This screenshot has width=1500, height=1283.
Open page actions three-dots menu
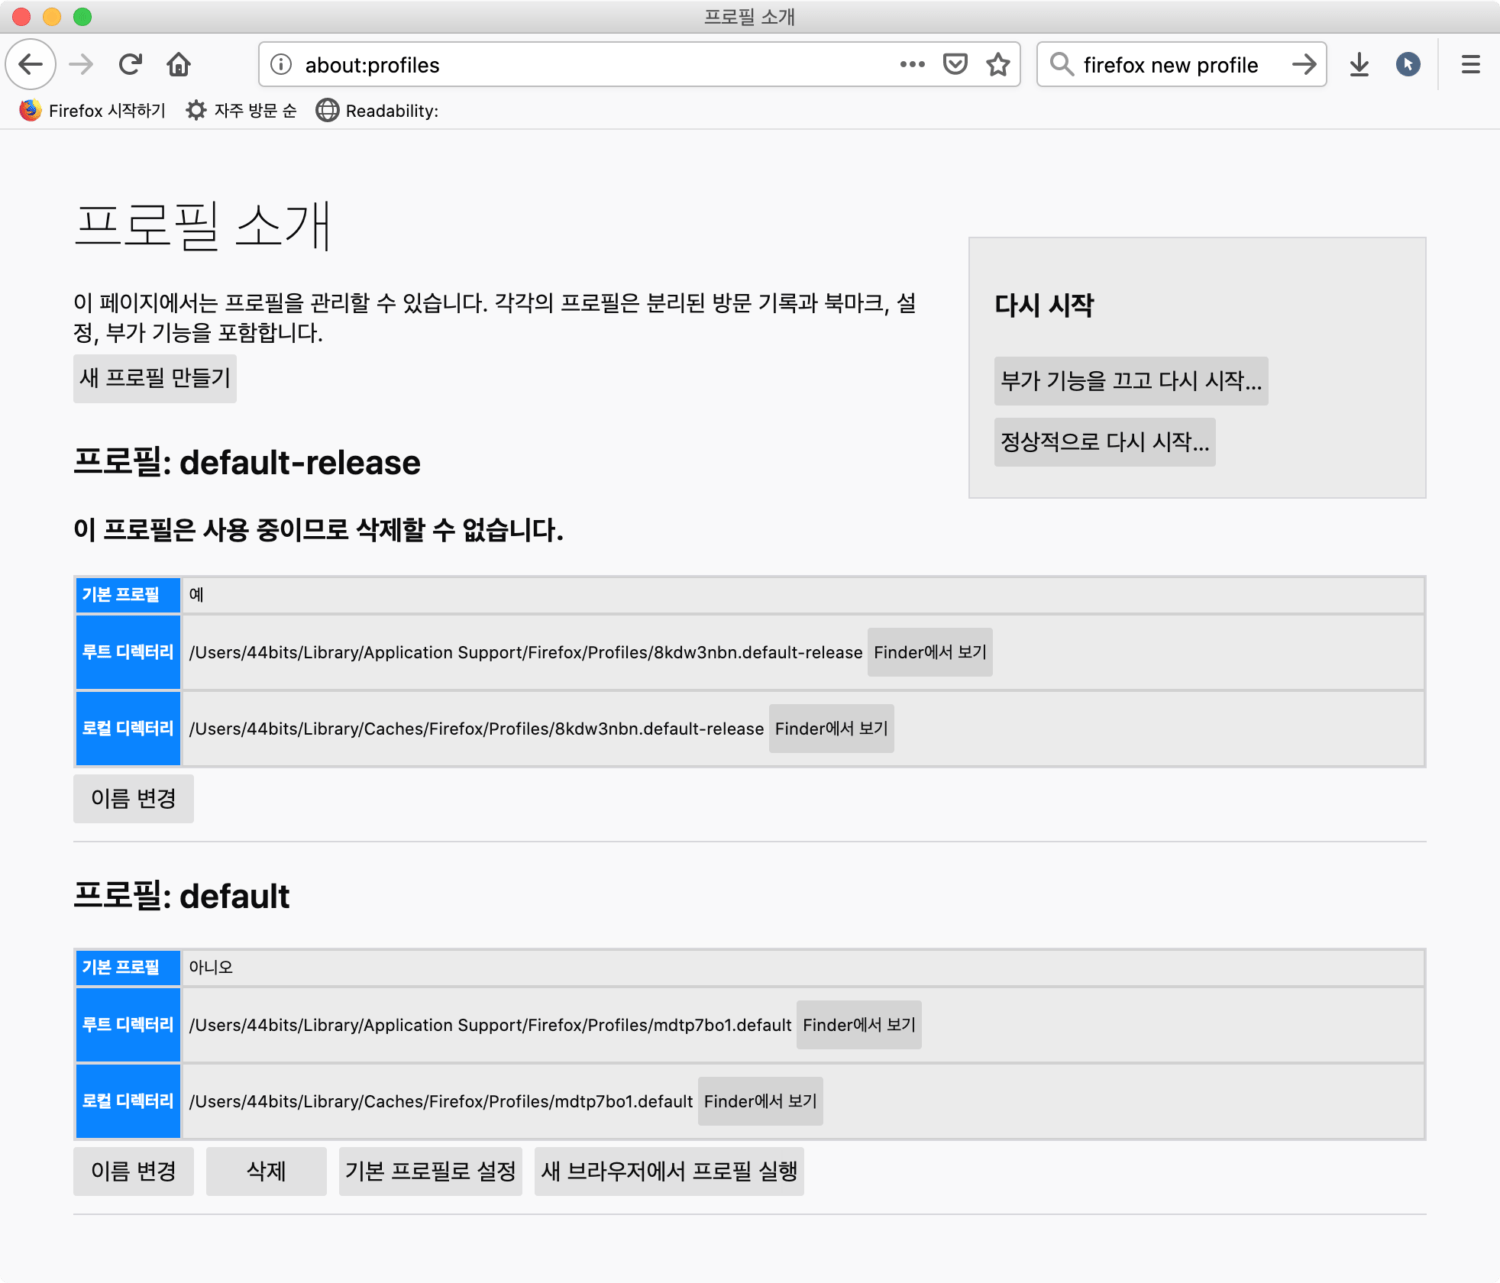point(912,65)
